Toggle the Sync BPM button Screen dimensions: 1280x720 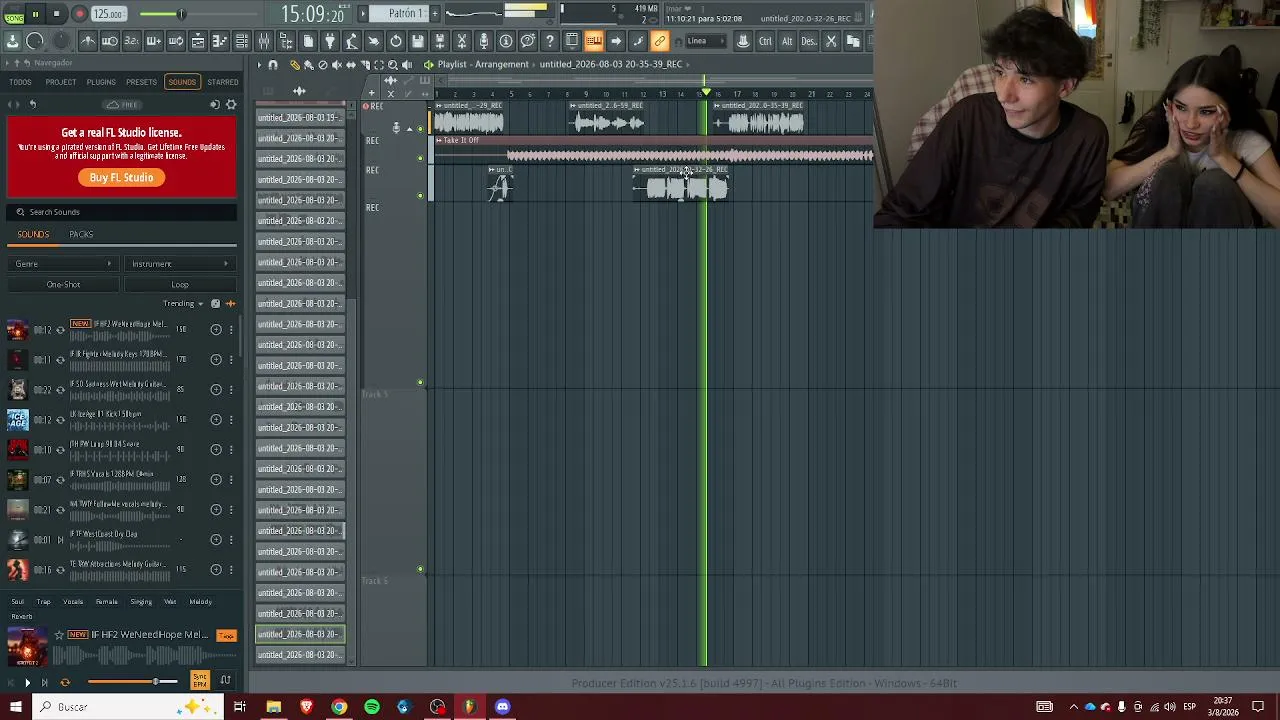pyautogui.click(x=200, y=681)
